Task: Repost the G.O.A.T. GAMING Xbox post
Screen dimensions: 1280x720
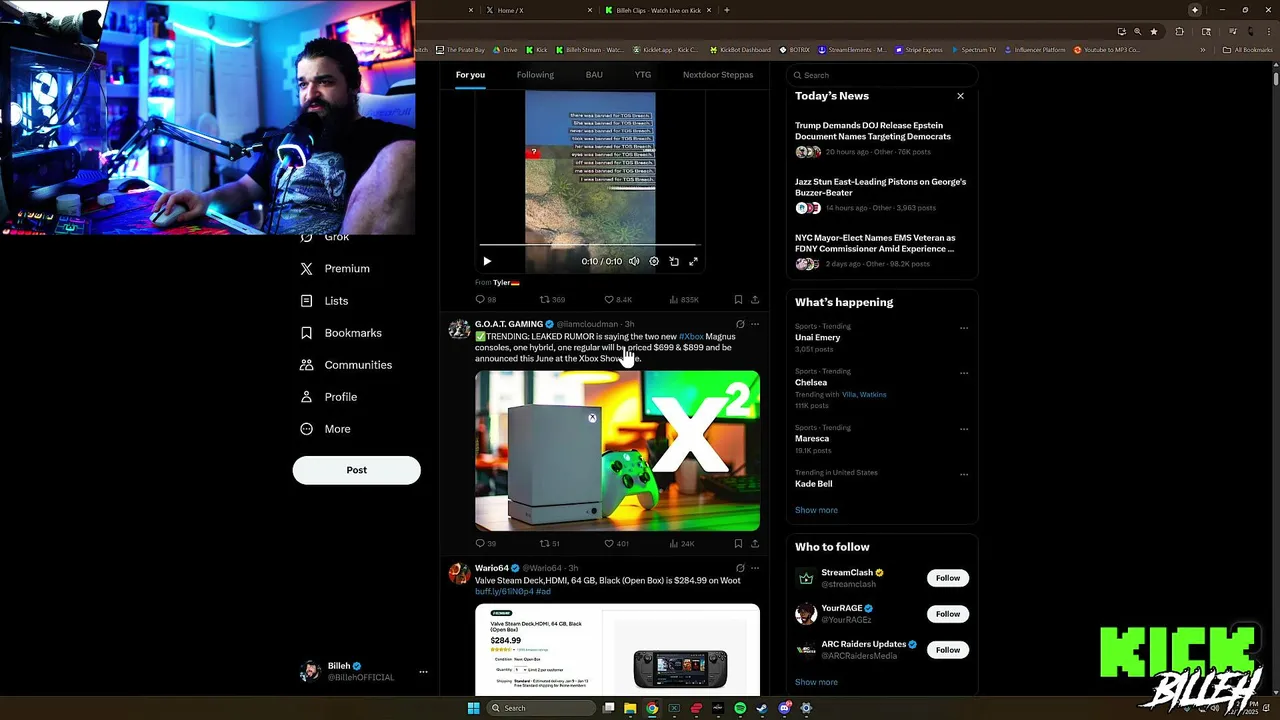Action: click(x=550, y=544)
